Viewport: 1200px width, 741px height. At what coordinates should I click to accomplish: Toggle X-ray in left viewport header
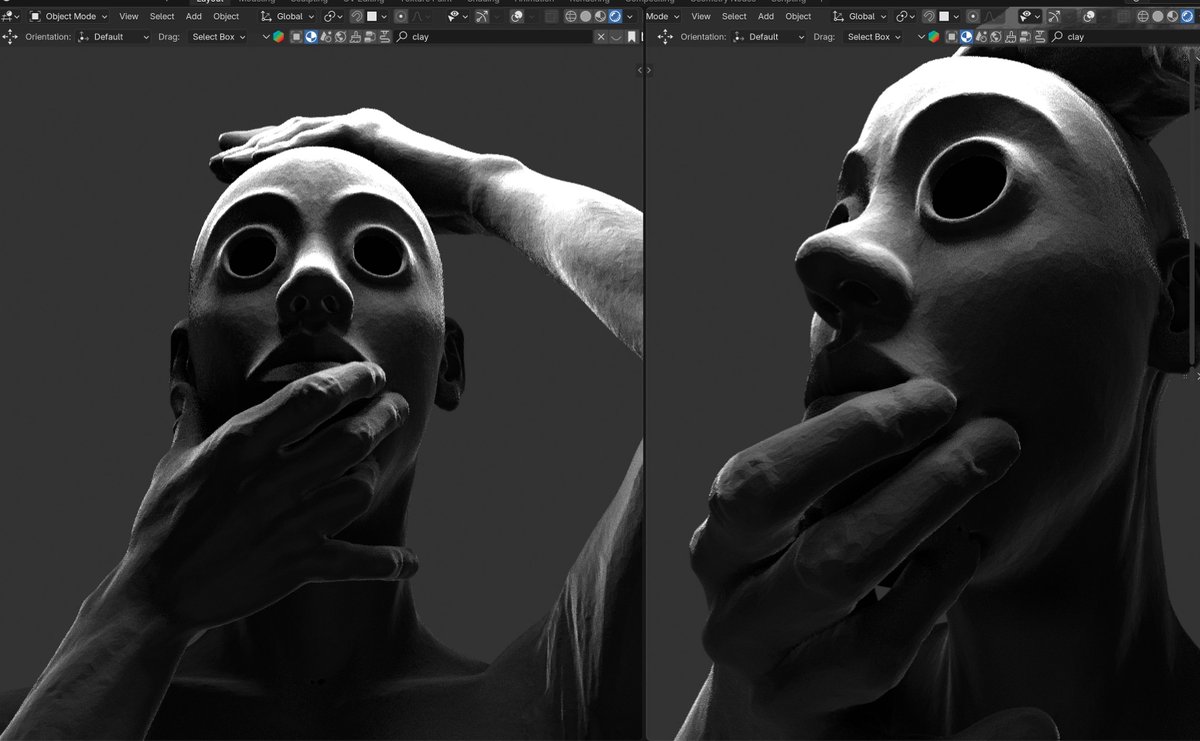click(551, 16)
